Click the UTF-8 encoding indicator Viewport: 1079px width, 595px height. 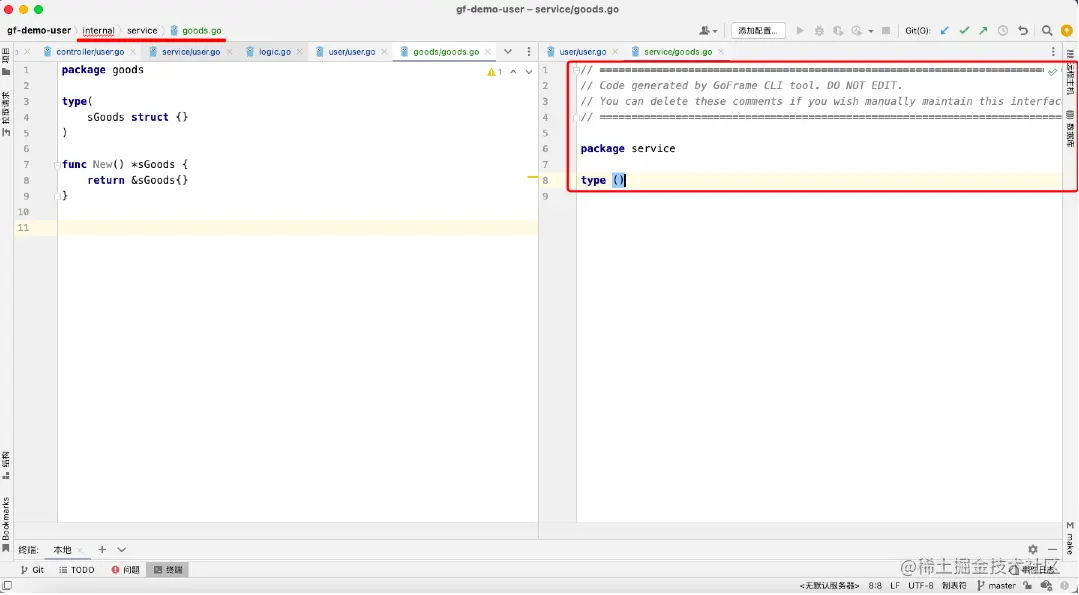(x=921, y=585)
